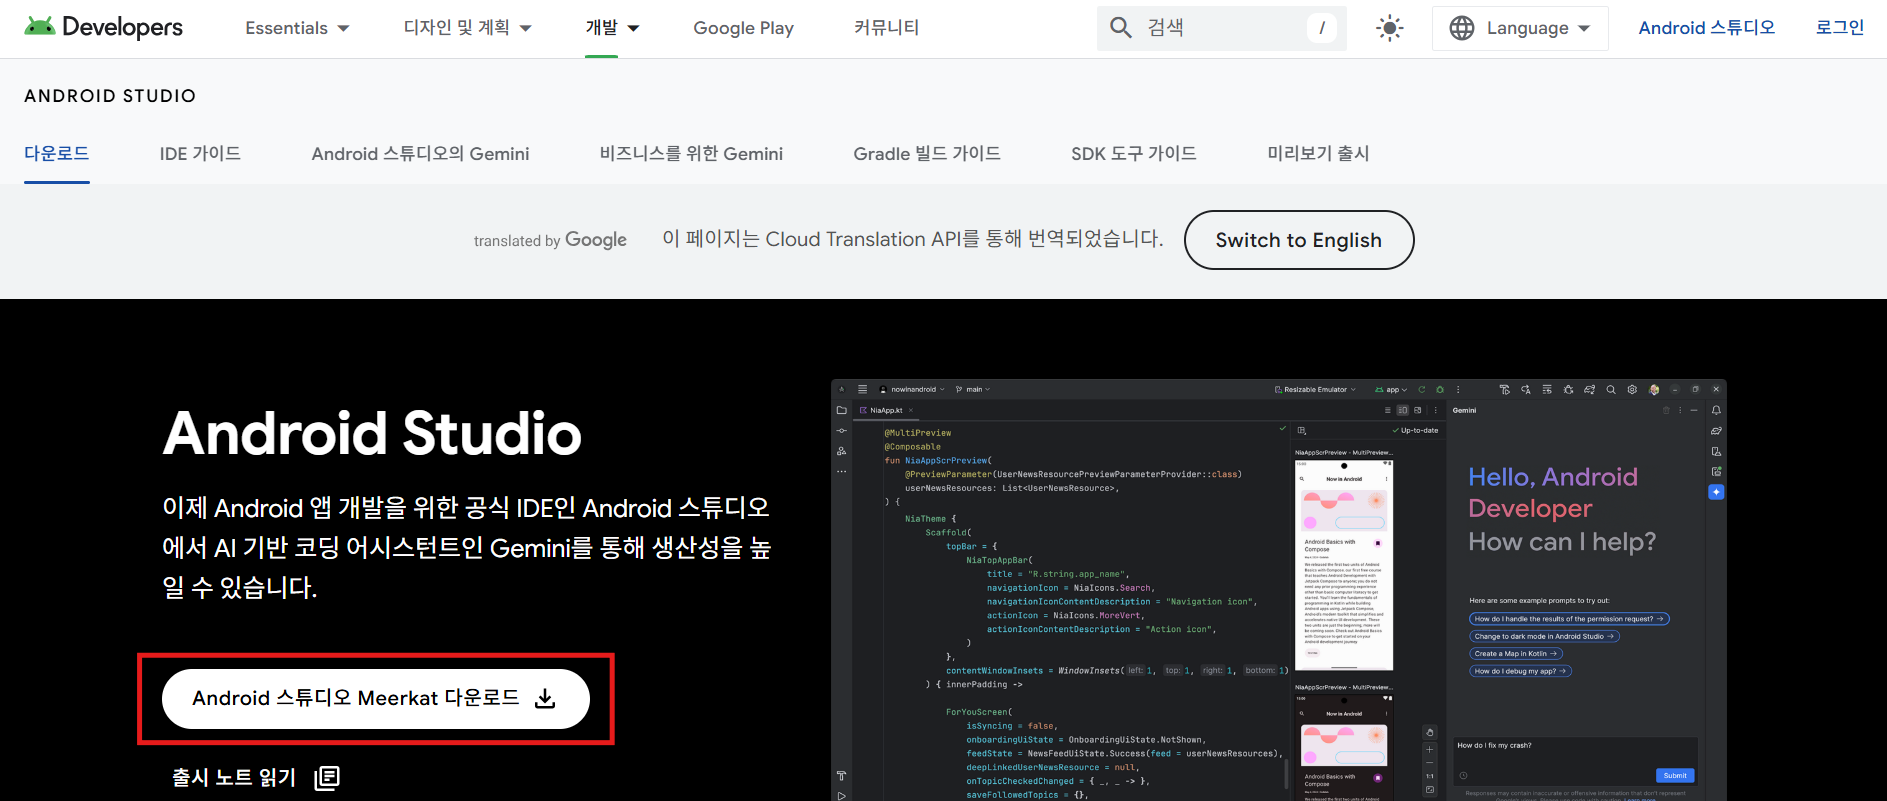Open the 비즈니스를 위한 Gemini tab

pos(691,153)
